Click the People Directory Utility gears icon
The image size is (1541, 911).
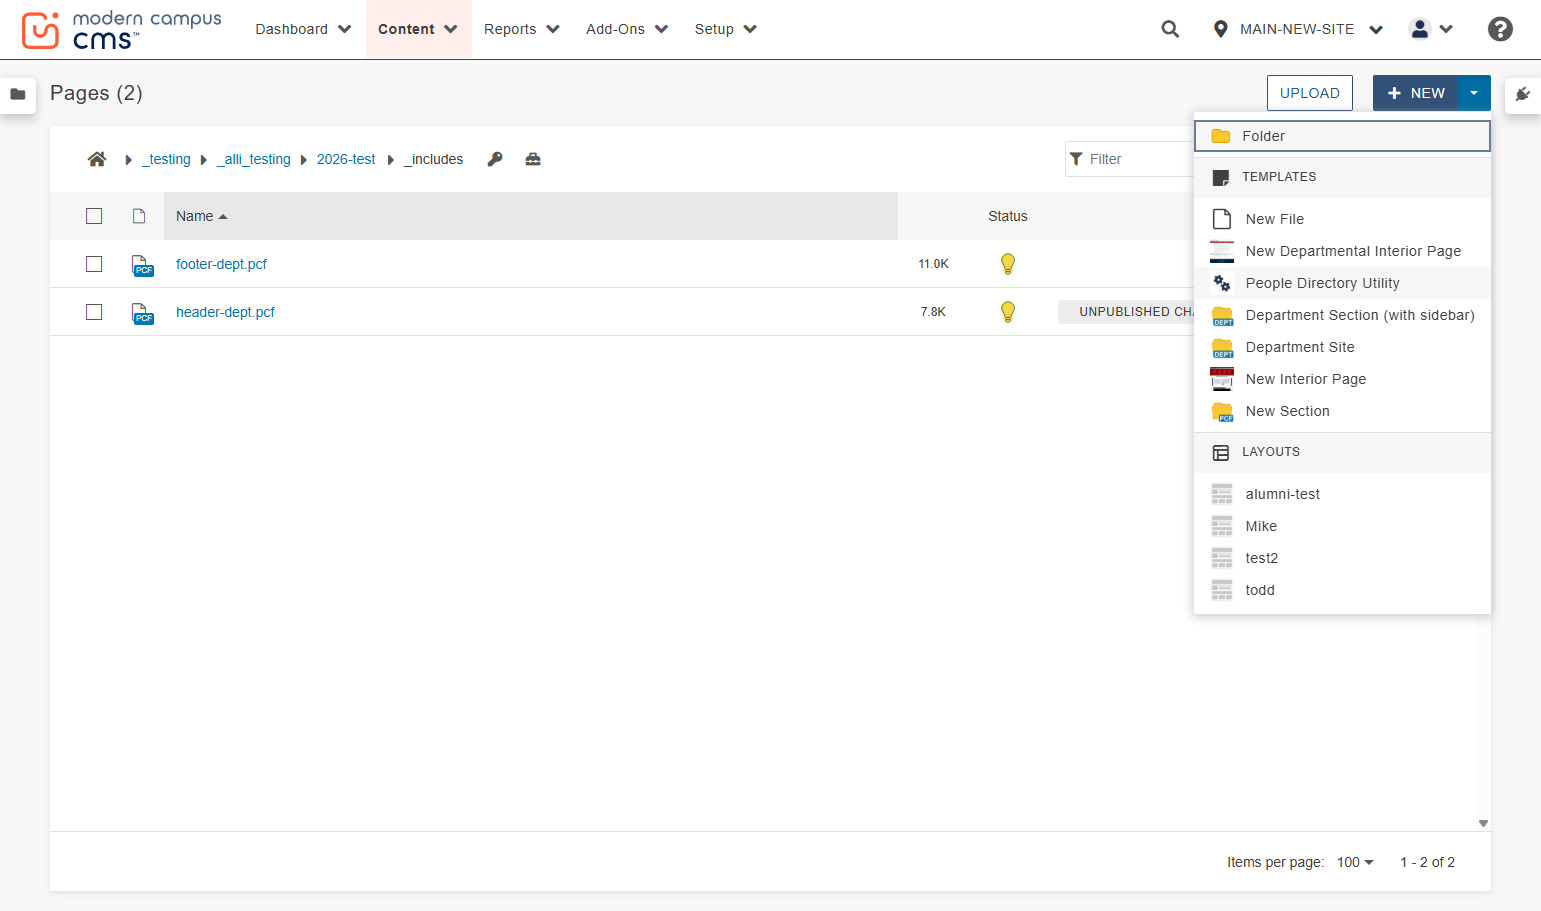[1221, 283]
